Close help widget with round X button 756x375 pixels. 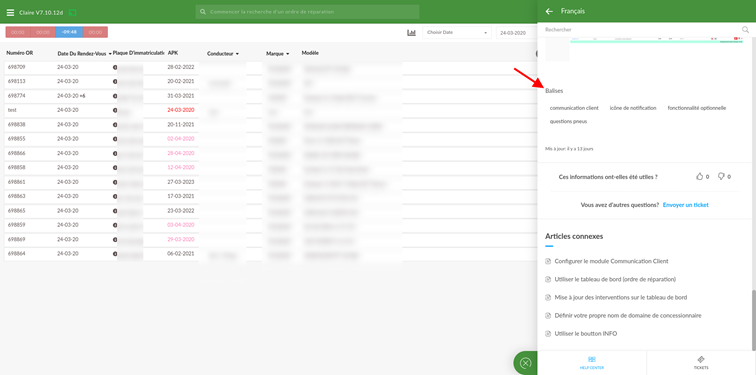526,363
